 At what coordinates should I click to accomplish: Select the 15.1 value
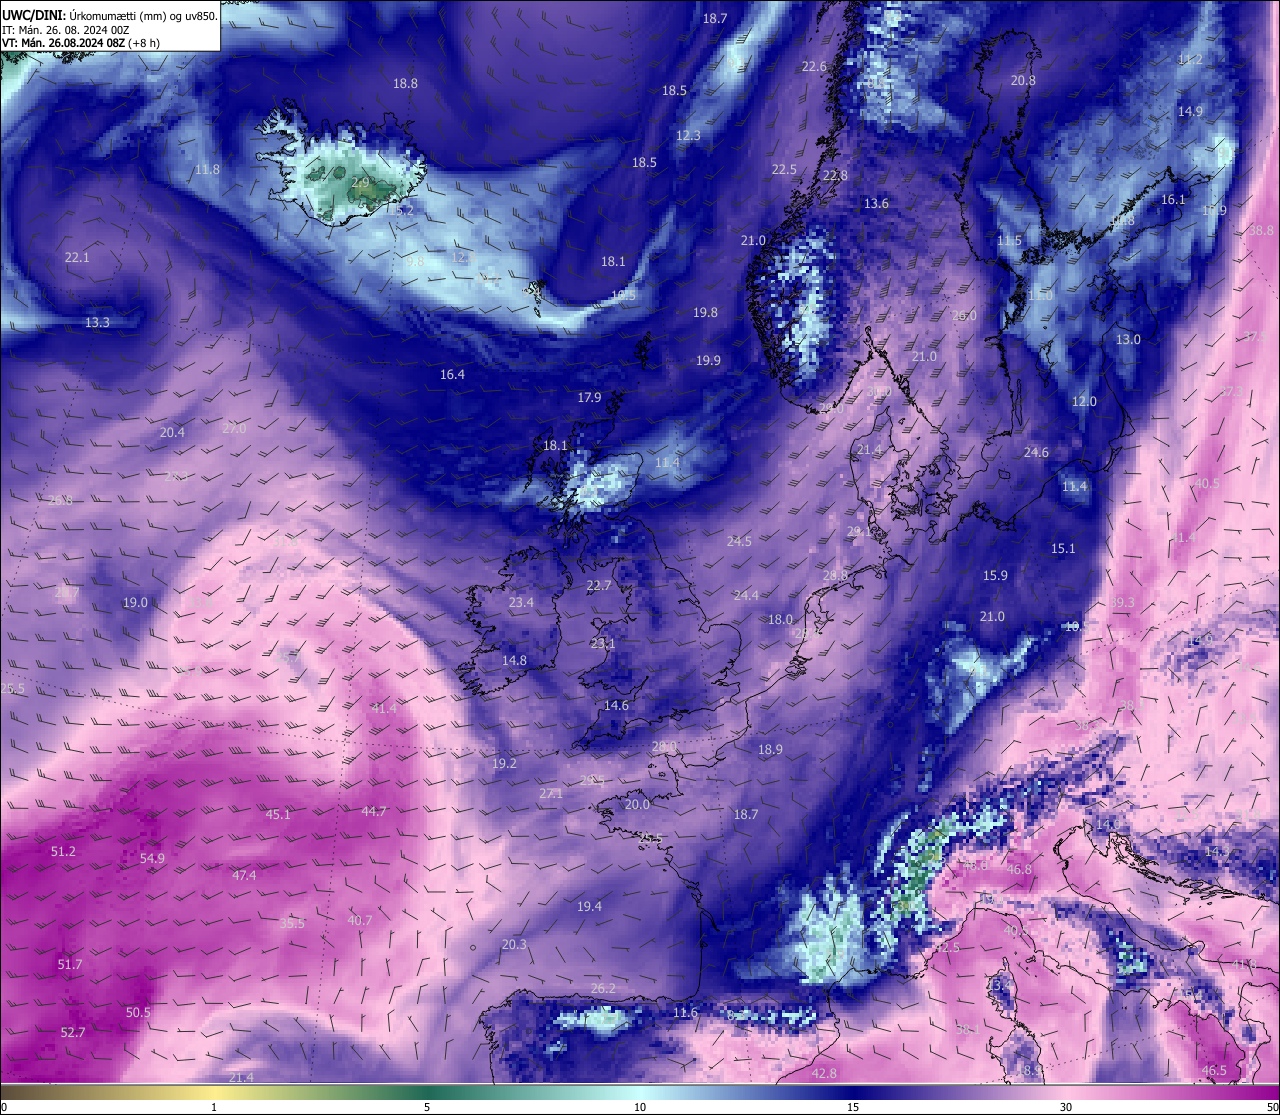point(1063,549)
